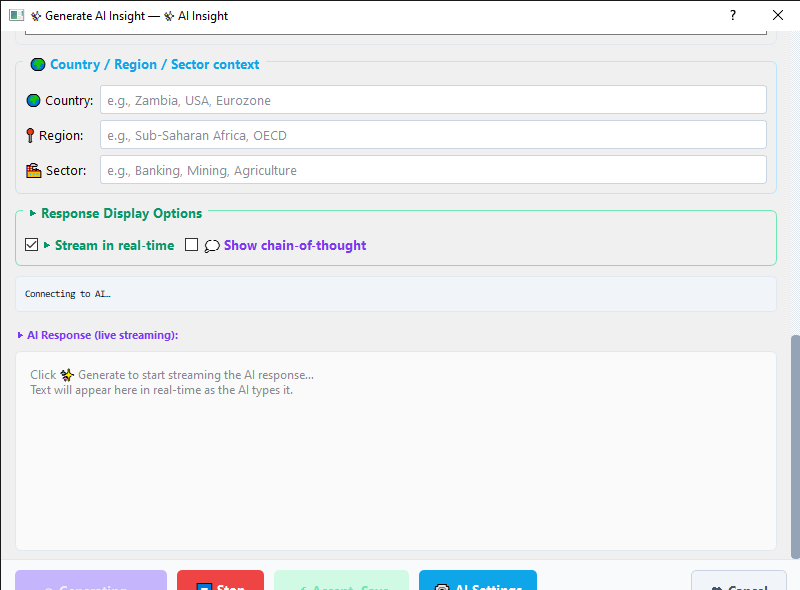Image resolution: width=800 pixels, height=590 pixels.
Task: Click the factory icon next to Sector
Action: click(x=34, y=170)
